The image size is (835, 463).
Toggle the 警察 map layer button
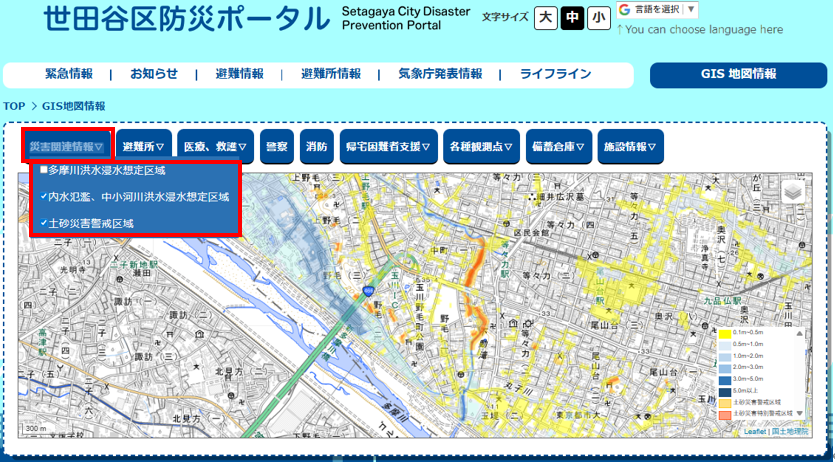(x=277, y=147)
